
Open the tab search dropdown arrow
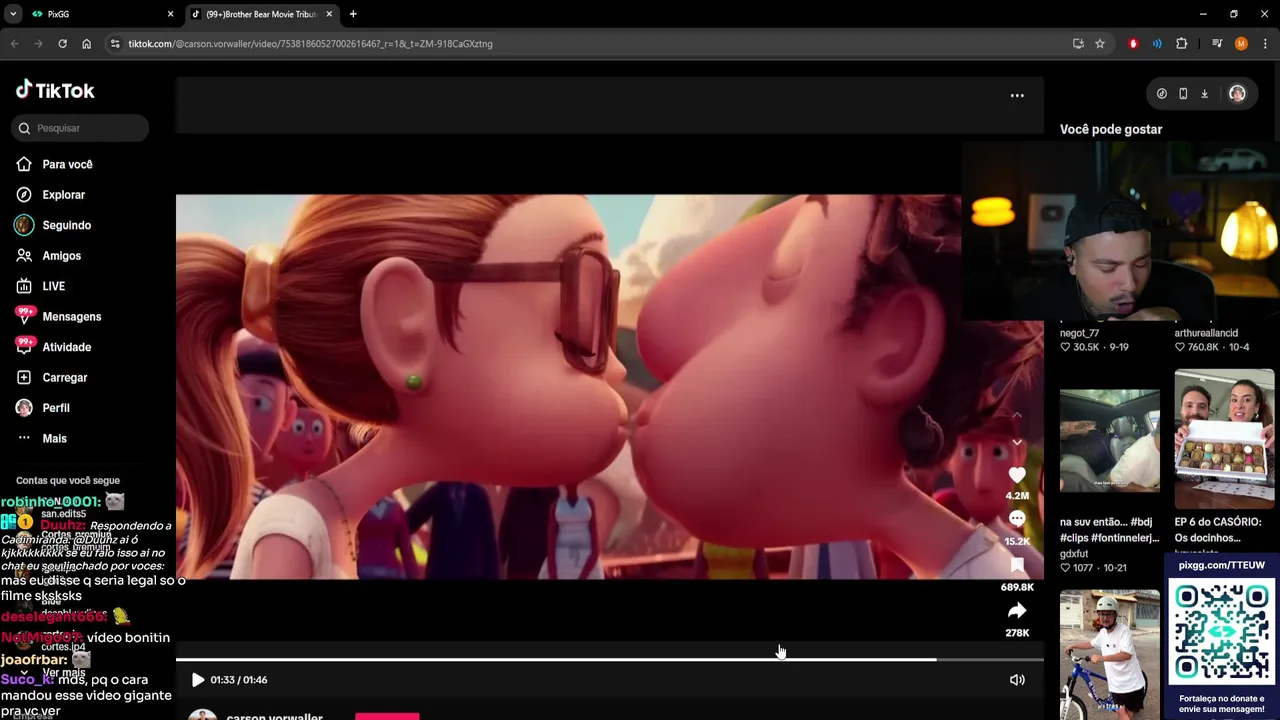pos(13,14)
